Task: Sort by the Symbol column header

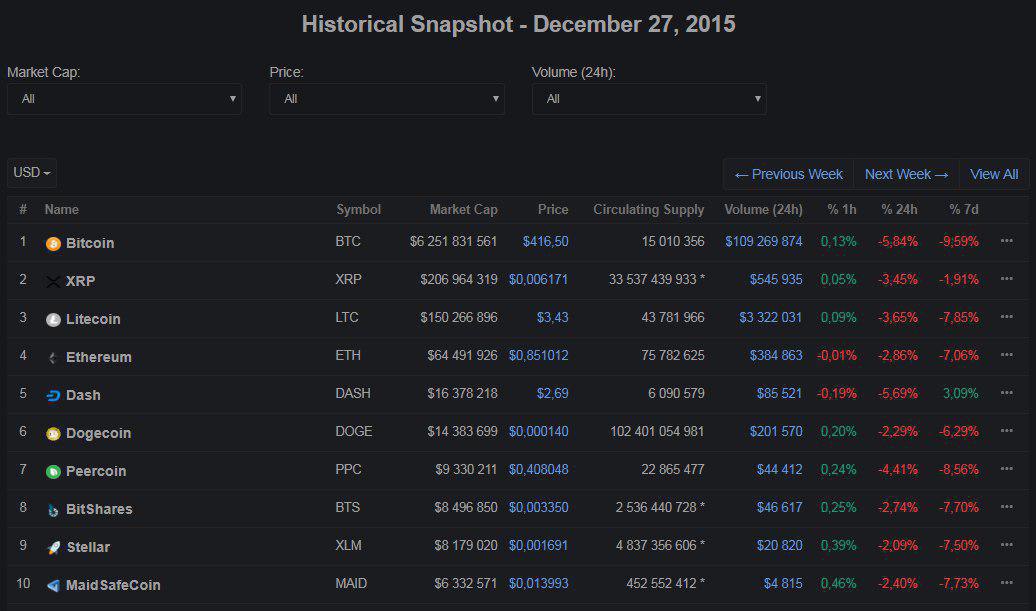Action: (x=358, y=209)
